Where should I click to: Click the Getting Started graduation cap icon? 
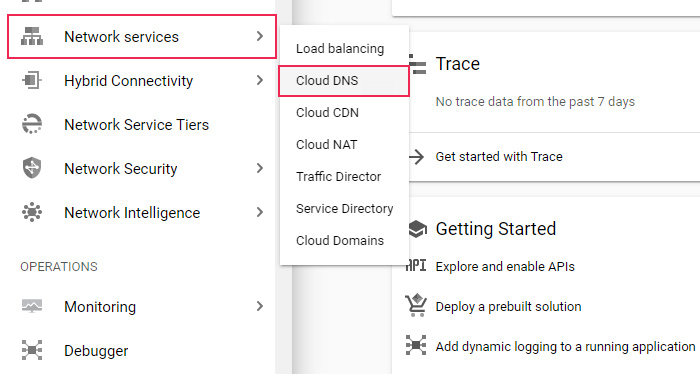pos(417,229)
